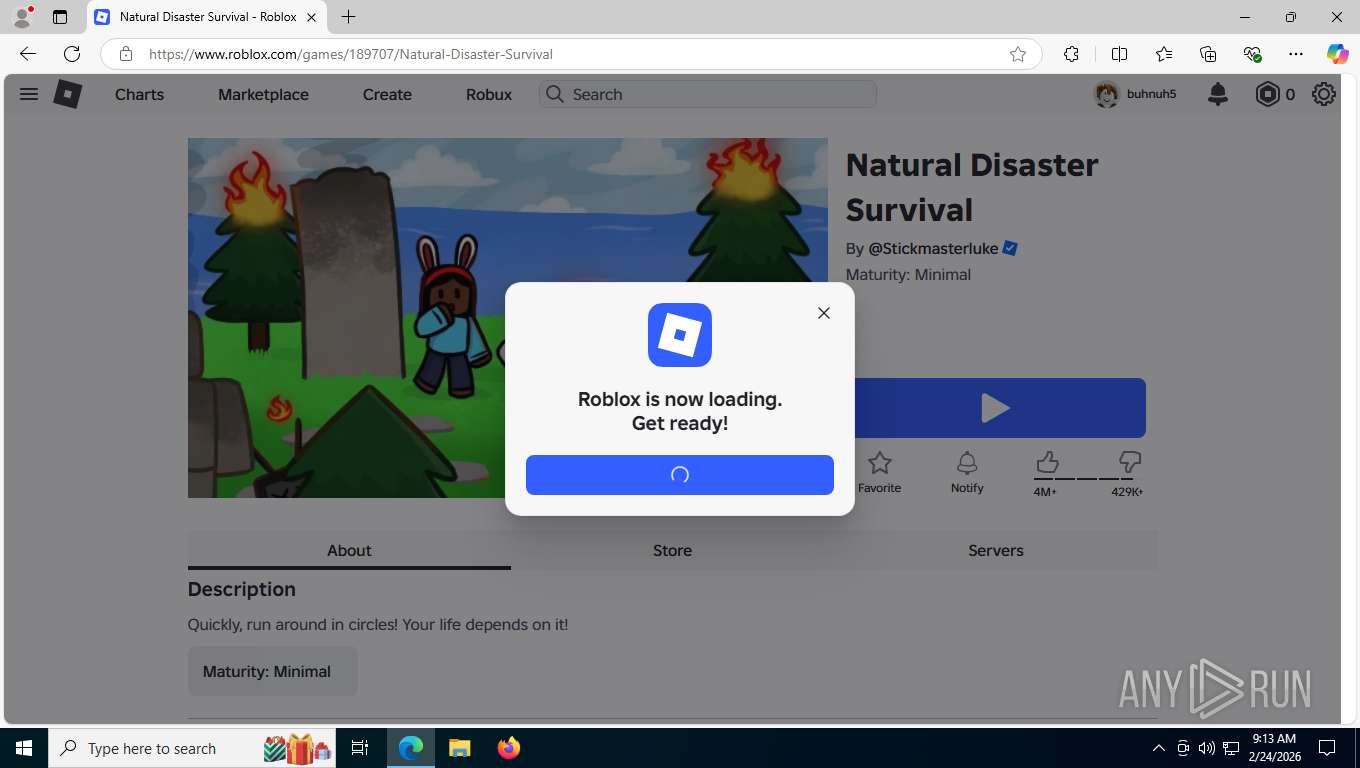View site information lock icon
This screenshot has width=1360, height=768.
click(125, 54)
